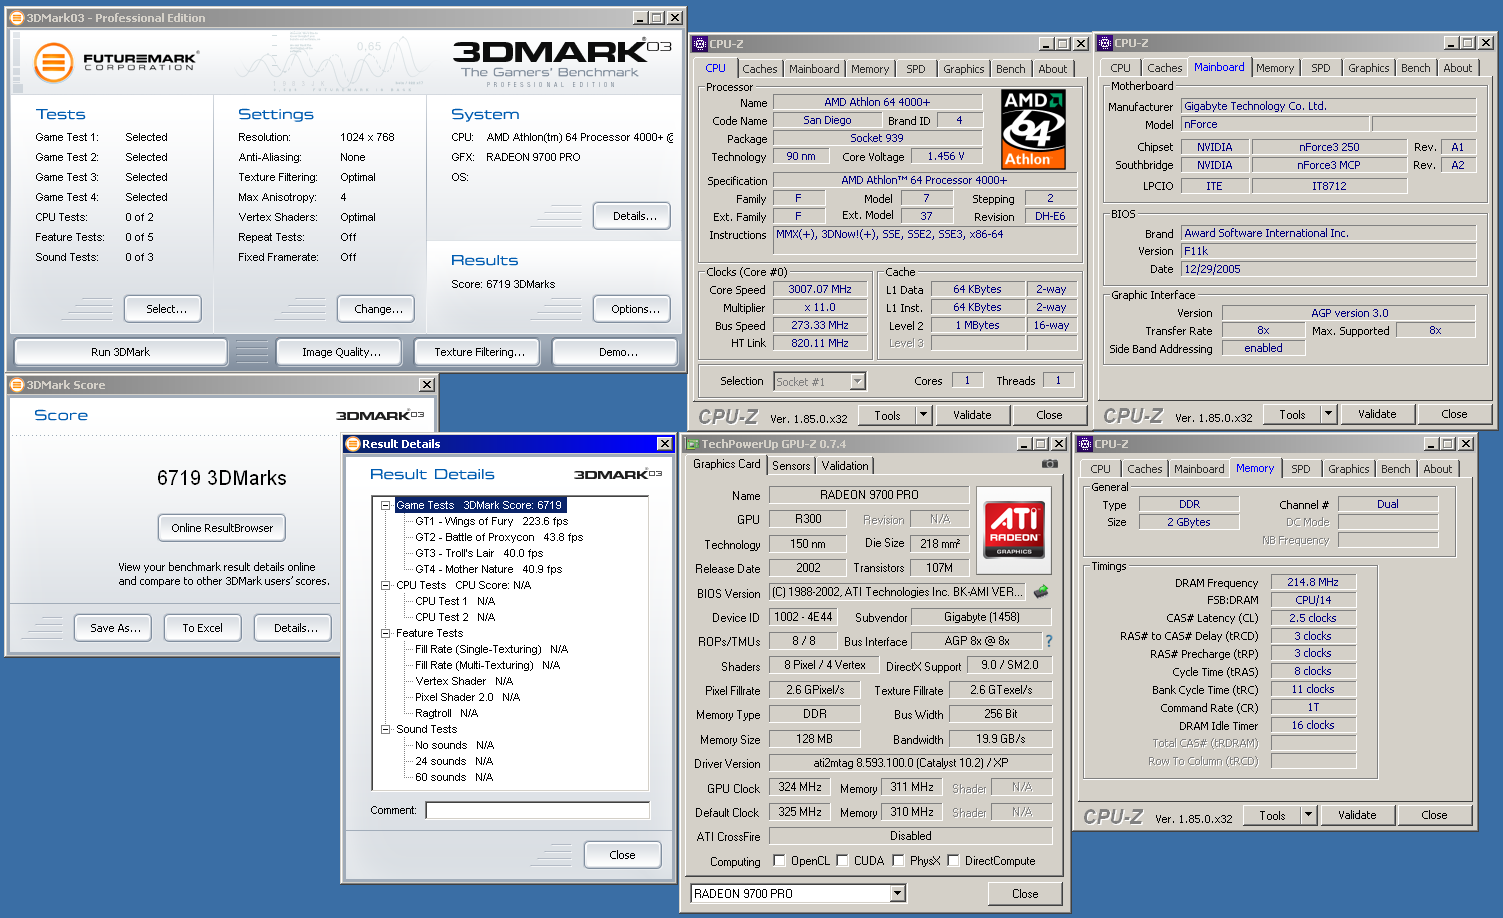Viewport: 1503px width, 918px height.
Task: Click the Bus Interface question mark icon
Action: [1049, 641]
